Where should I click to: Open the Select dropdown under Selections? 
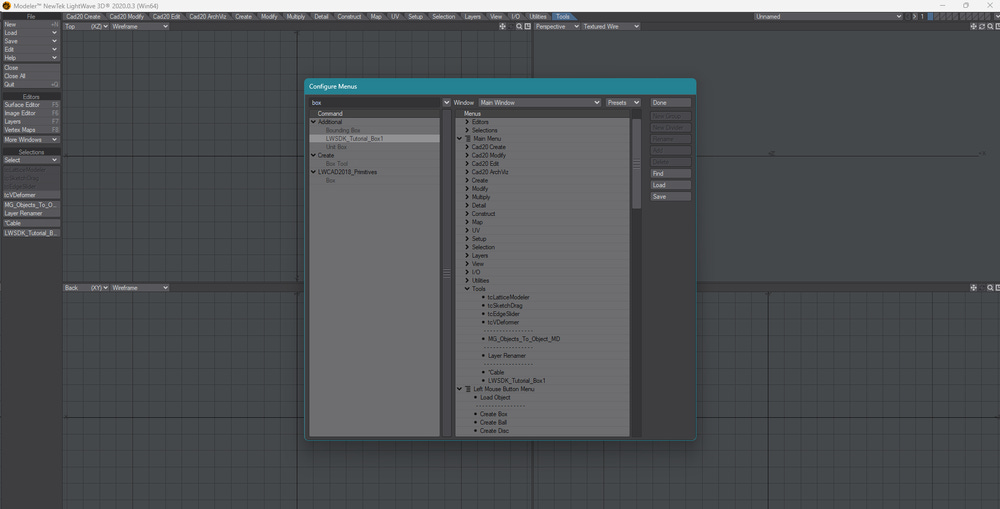(31, 160)
